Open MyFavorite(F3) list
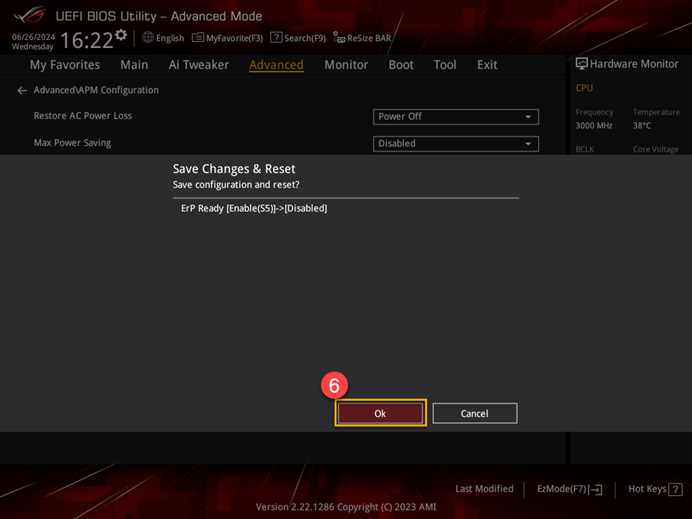The image size is (692, 519). click(227, 38)
